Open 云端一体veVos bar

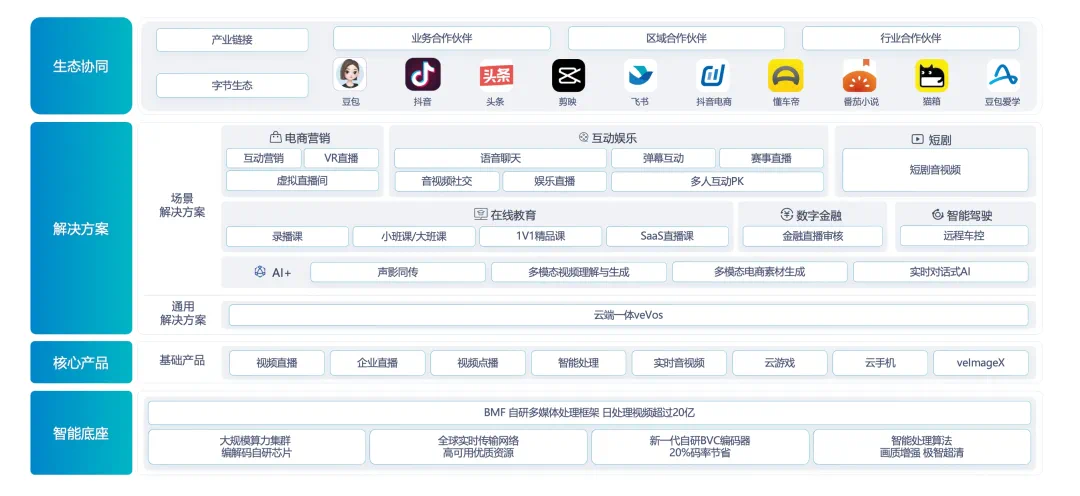[x=628, y=315]
